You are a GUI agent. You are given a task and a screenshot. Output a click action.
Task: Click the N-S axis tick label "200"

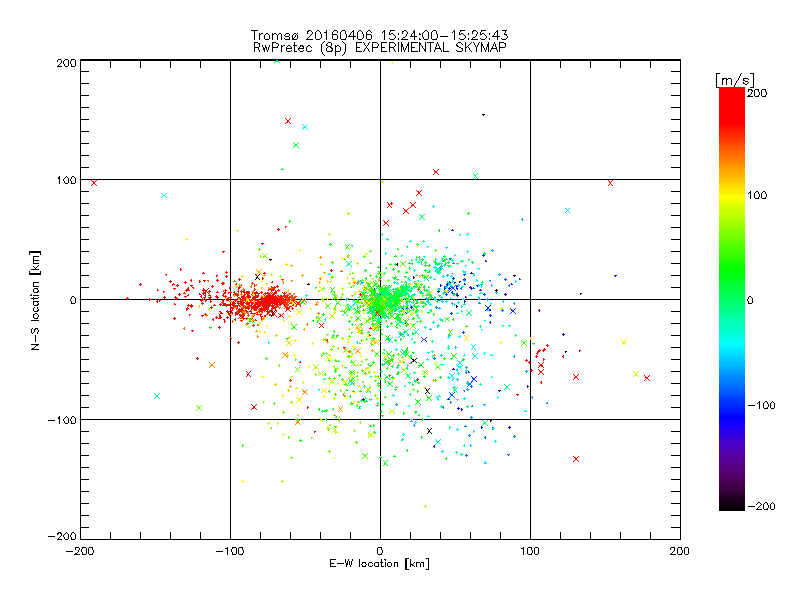click(66, 63)
